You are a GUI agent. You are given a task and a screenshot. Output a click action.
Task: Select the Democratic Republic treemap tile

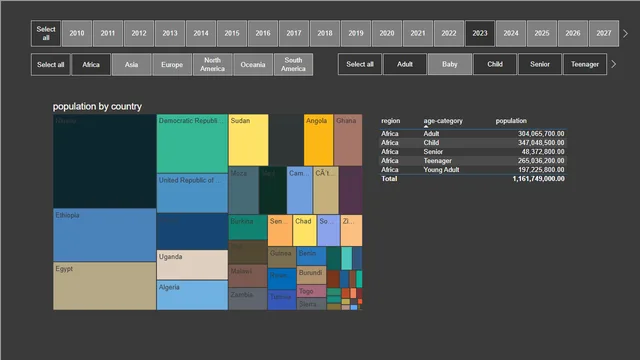(x=192, y=144)
